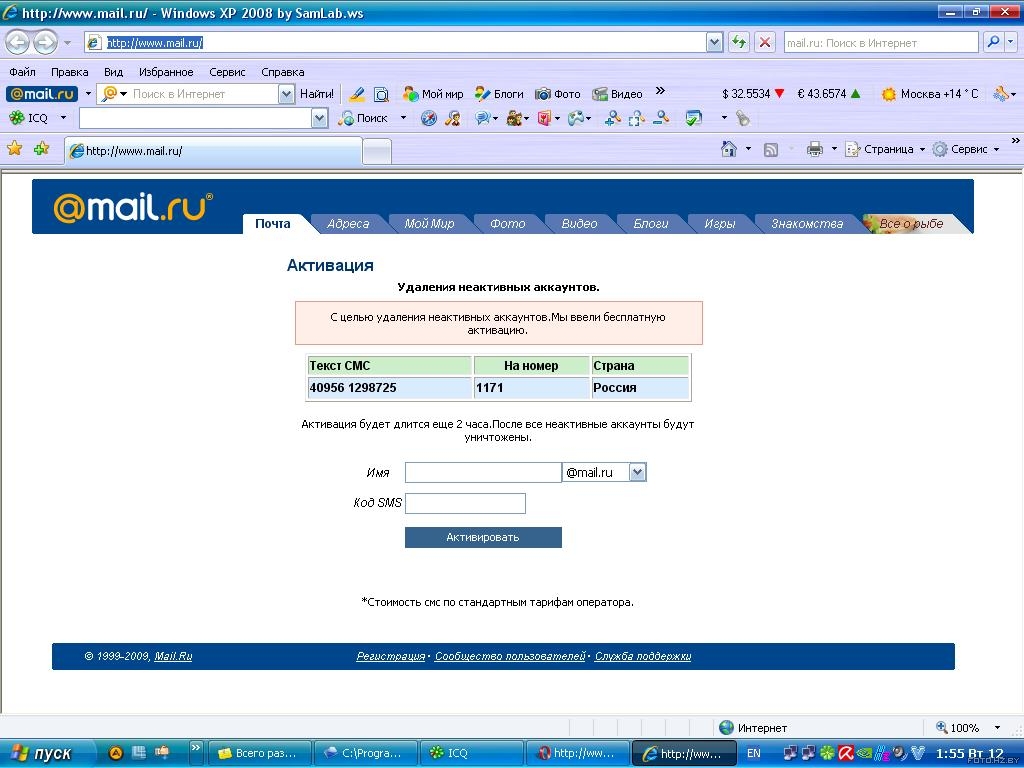Expand the search provider options arrow

(x=1010, y=42)
